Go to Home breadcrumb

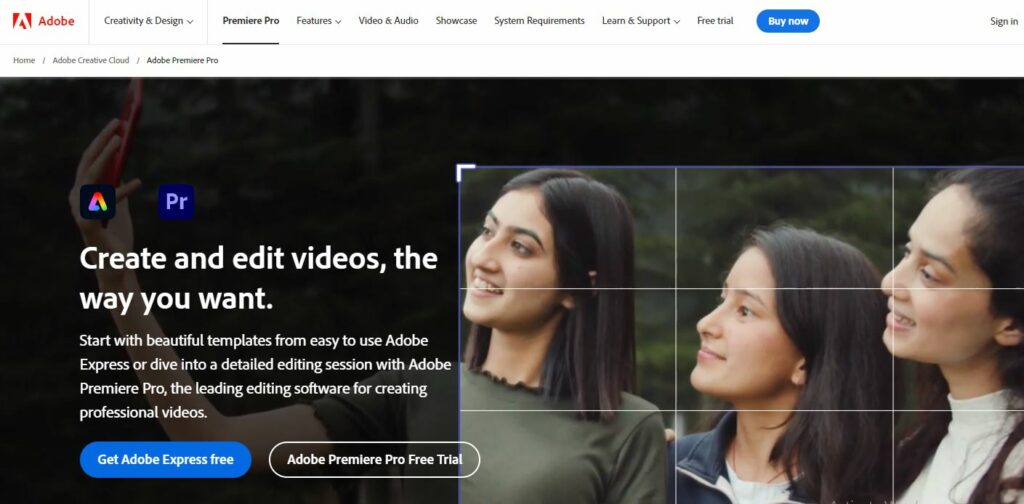[24, 60]
